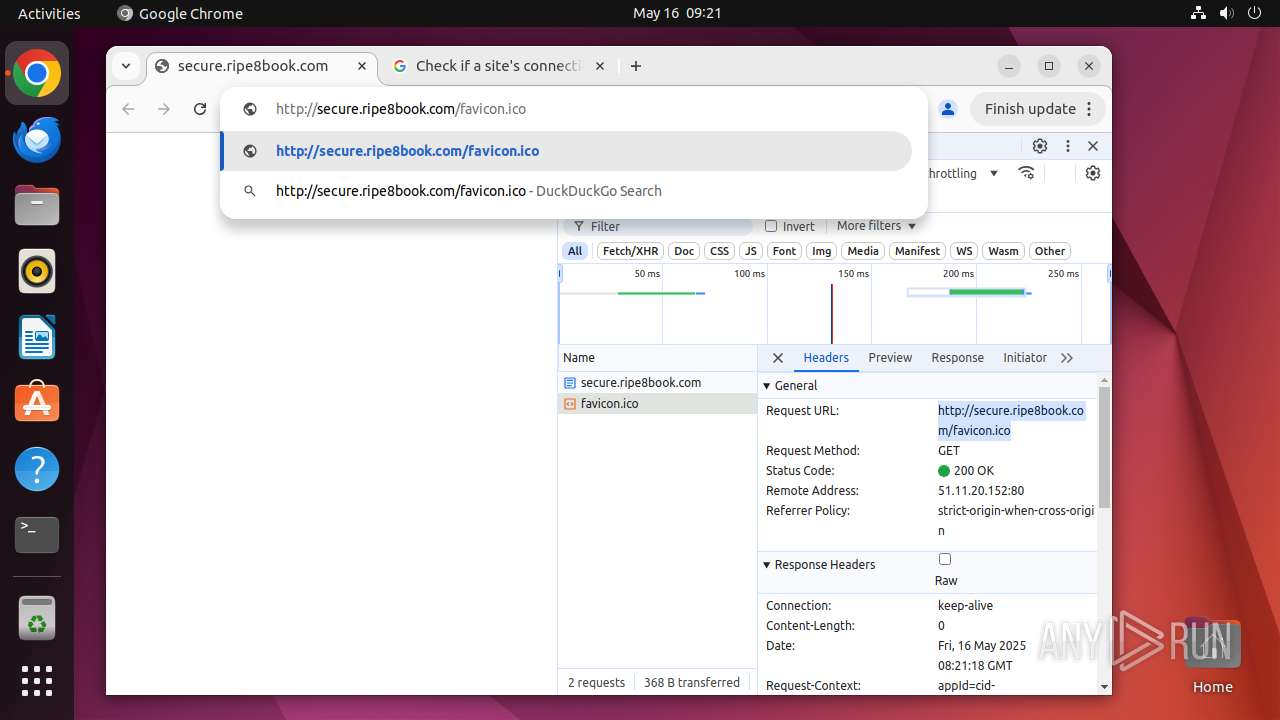This screenshot has width=1280, height=720.
Task: Open the tab search dropdown arrow
Action: [126, 66]
